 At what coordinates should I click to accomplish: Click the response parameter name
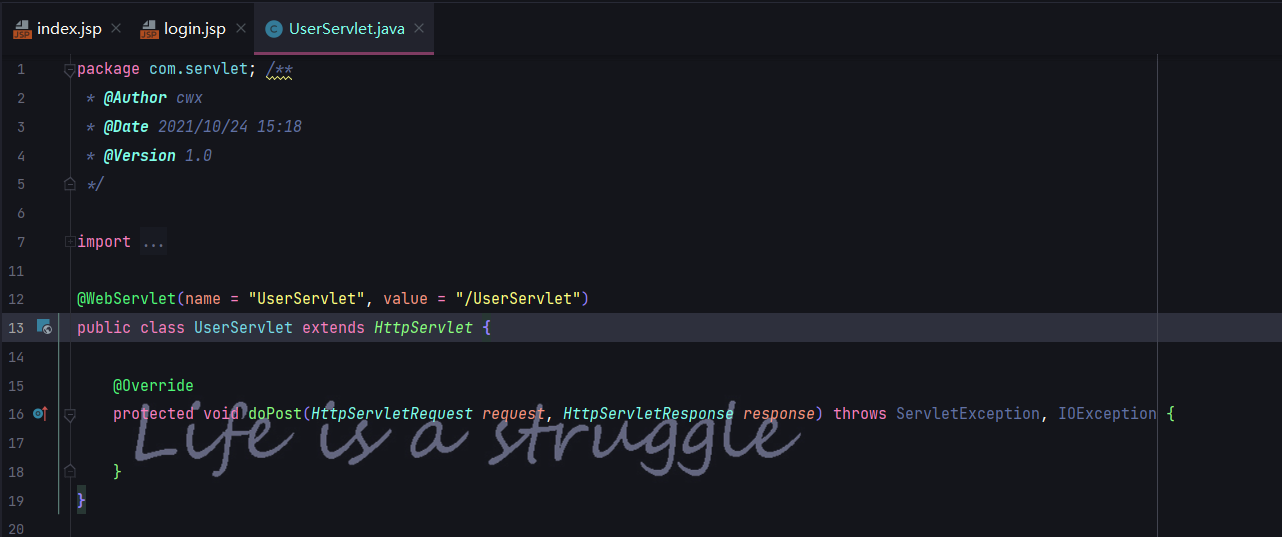[x=781, y=413]
